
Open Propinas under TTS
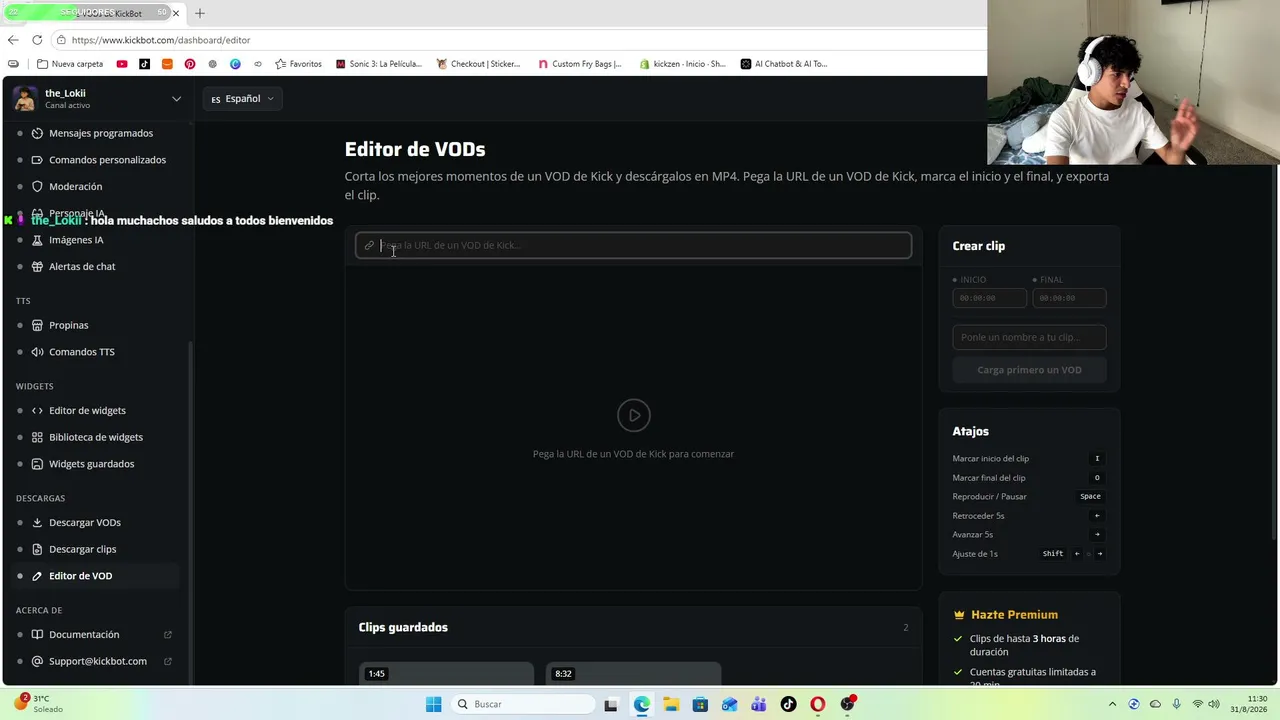69,325
